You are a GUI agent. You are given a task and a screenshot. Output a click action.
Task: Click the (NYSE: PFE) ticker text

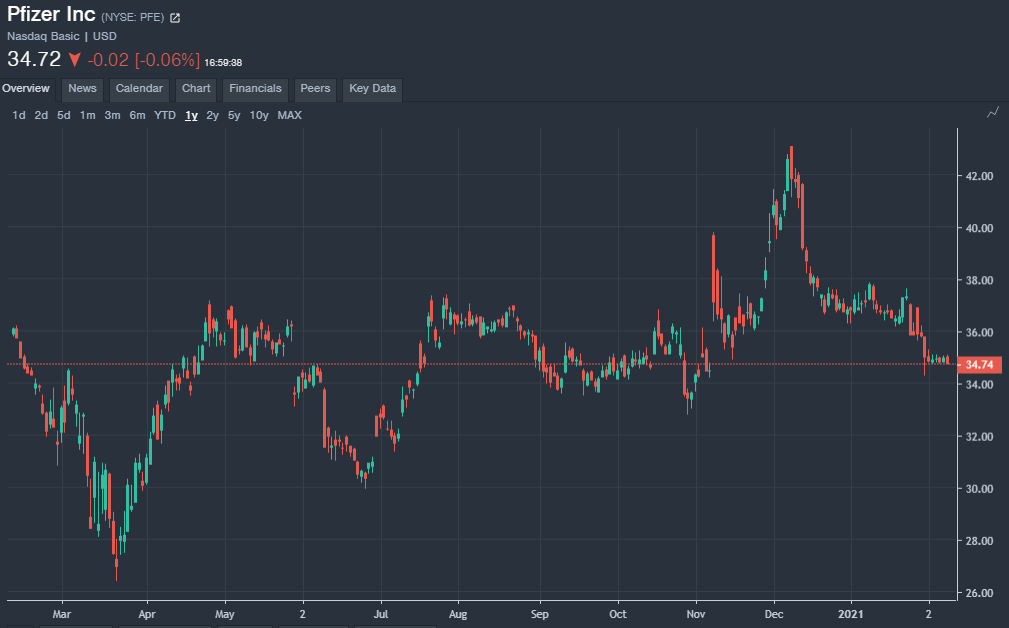tap(133, 17)
